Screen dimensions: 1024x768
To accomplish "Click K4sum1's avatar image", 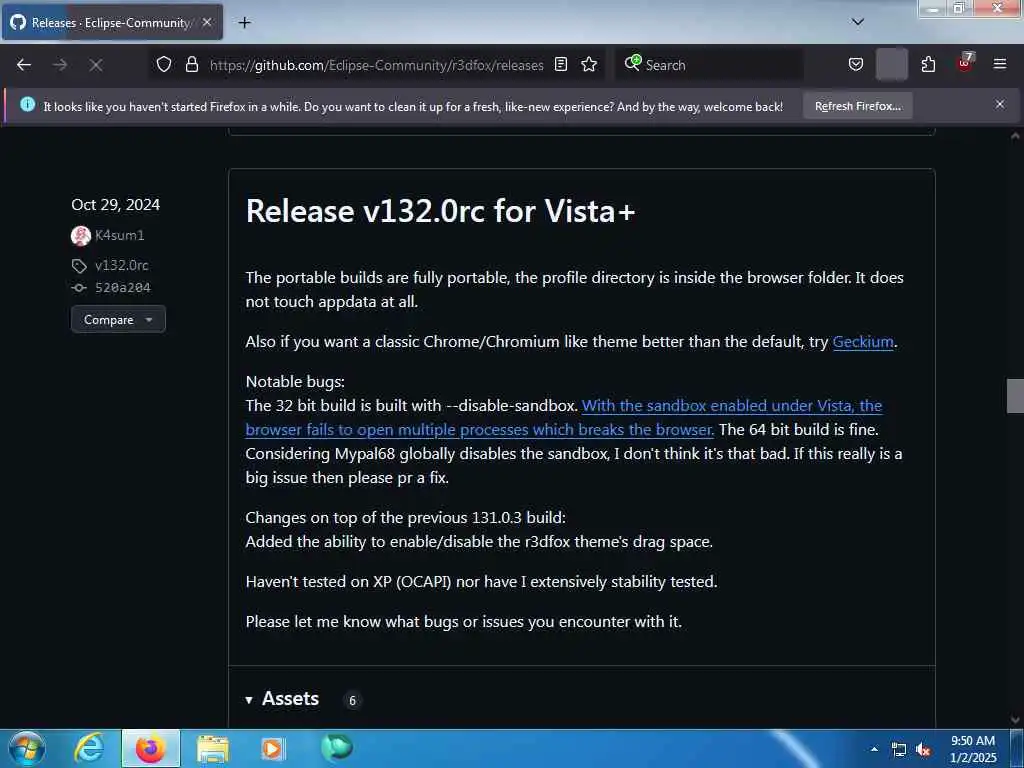I will pos(81,236).
